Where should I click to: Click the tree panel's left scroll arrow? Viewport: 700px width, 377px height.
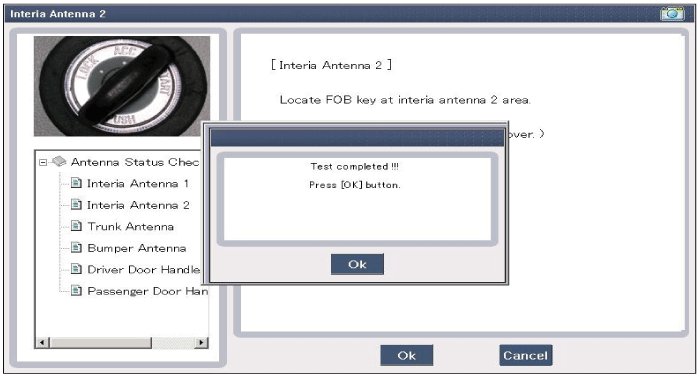(x=42, y=343)
